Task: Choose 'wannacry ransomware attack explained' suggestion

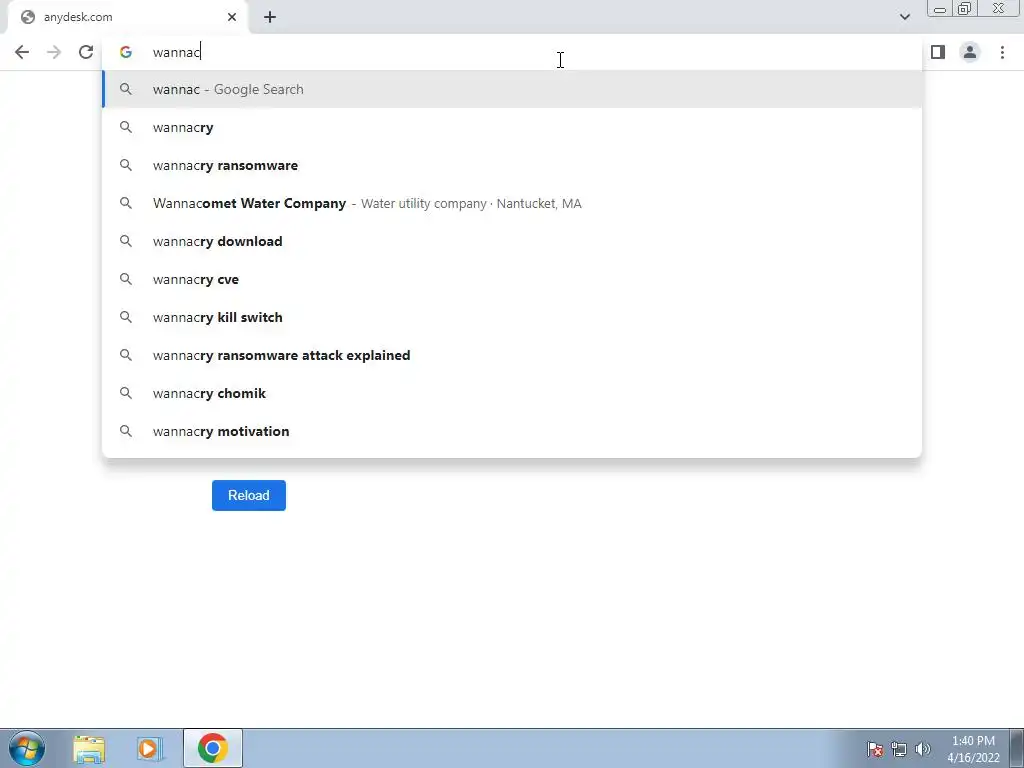Action: 512,355
